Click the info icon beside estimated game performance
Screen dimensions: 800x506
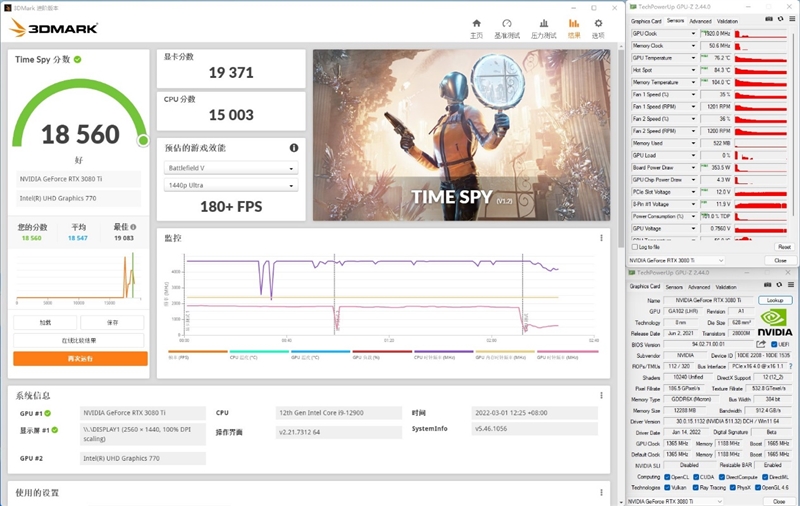[294, 148]
